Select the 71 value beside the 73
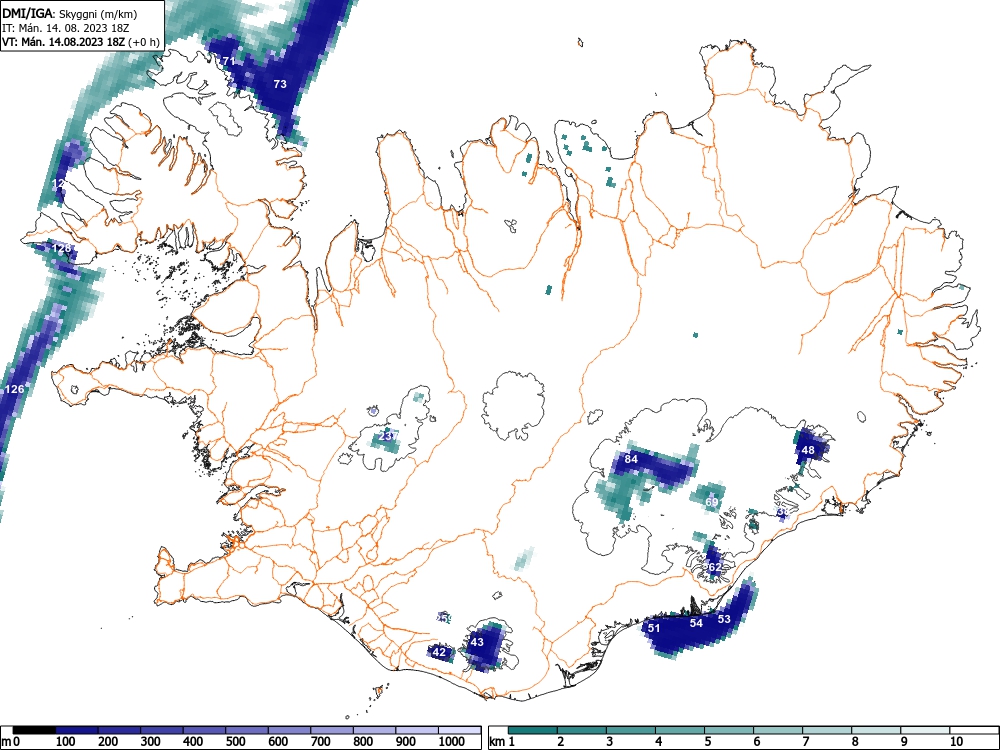This screenshot has height=750, width=1000. (x=228, y=61)
